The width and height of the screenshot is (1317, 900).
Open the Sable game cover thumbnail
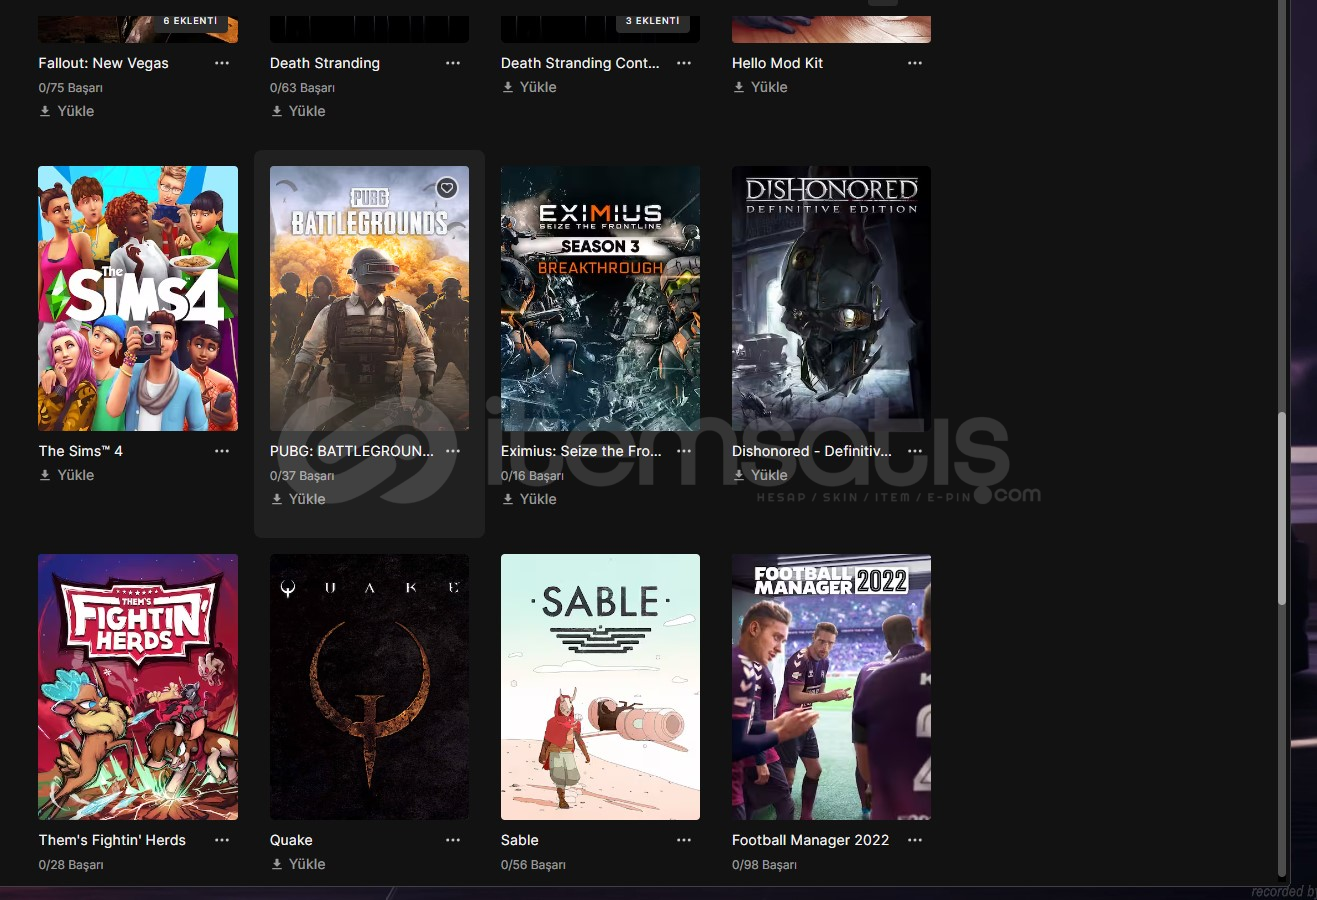[x=600, y=687]
